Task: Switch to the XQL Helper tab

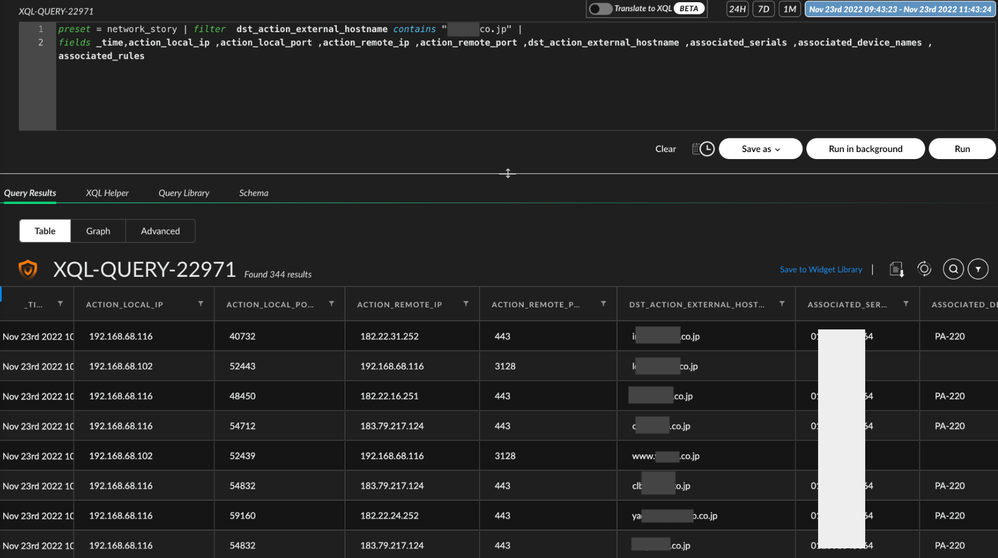Action: tap(107, 193)
